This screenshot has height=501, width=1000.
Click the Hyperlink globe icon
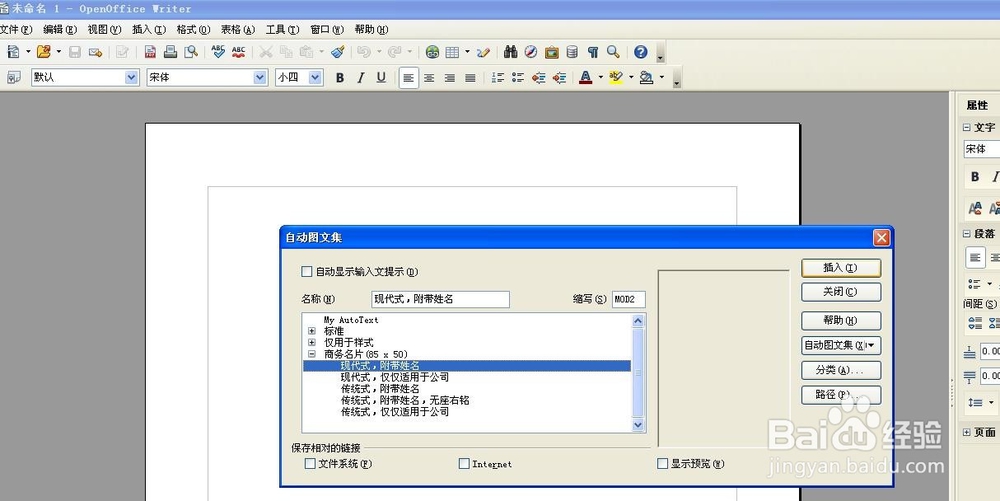coord(432,52)
